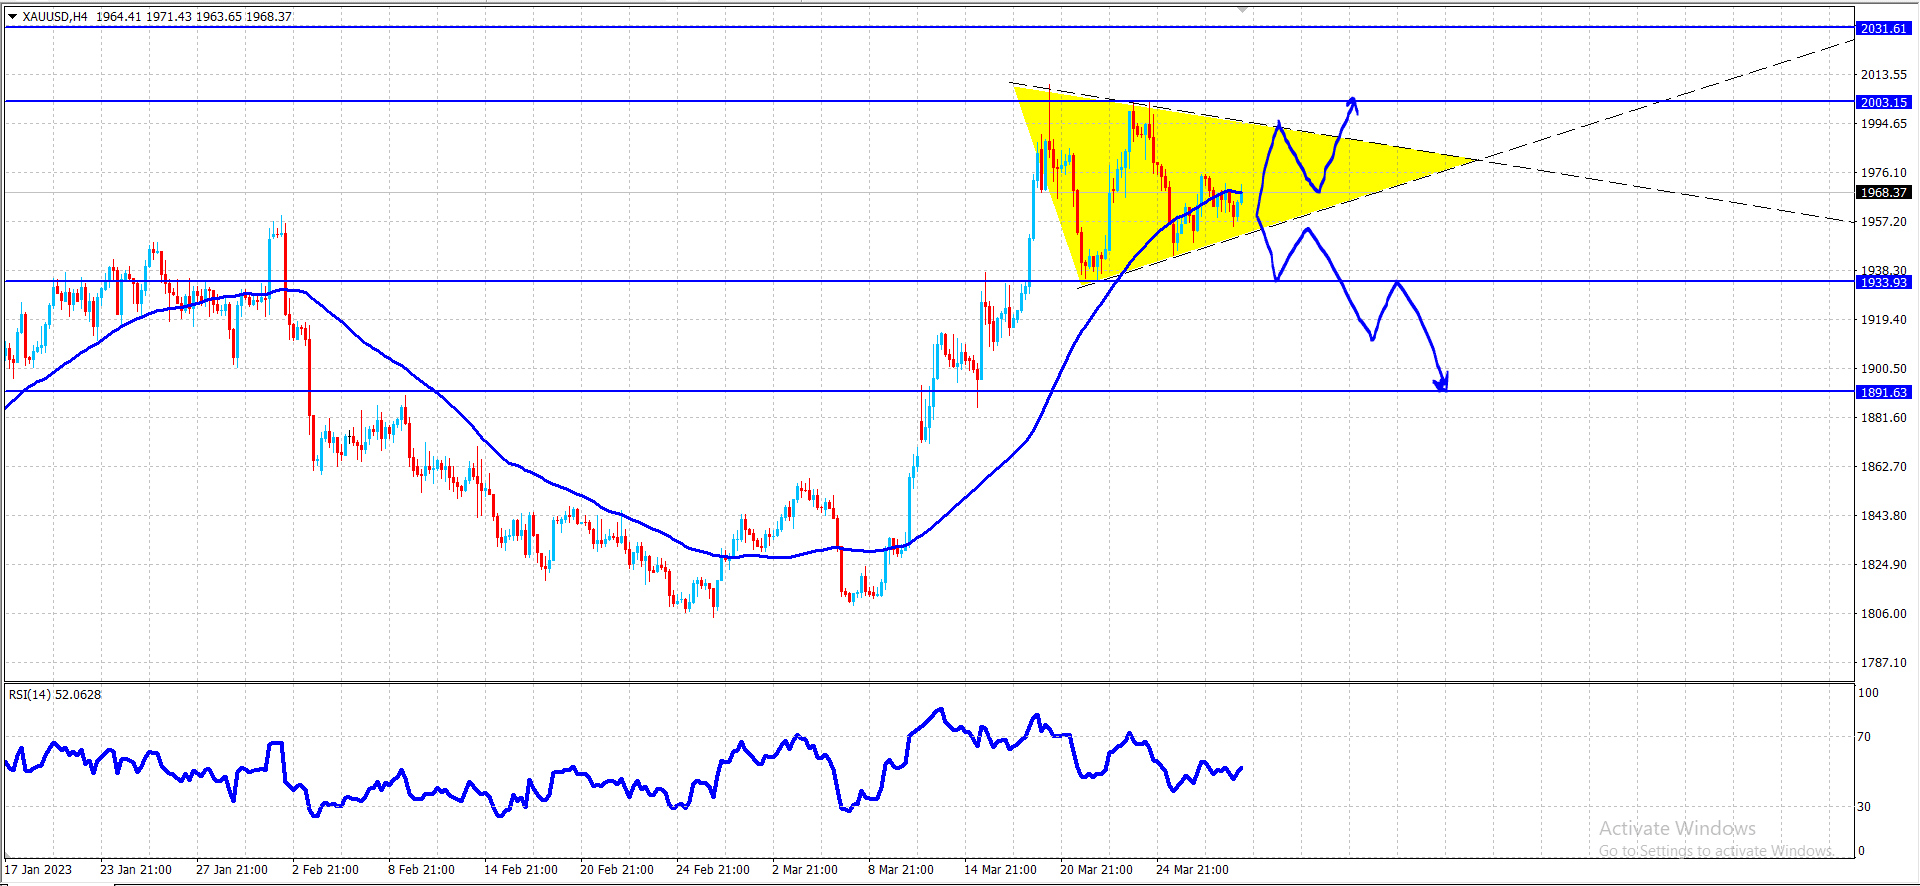Click the 8 Mar 21:00 time label
This screenshot has height=886, width=1920.
[x=901, y=869]
